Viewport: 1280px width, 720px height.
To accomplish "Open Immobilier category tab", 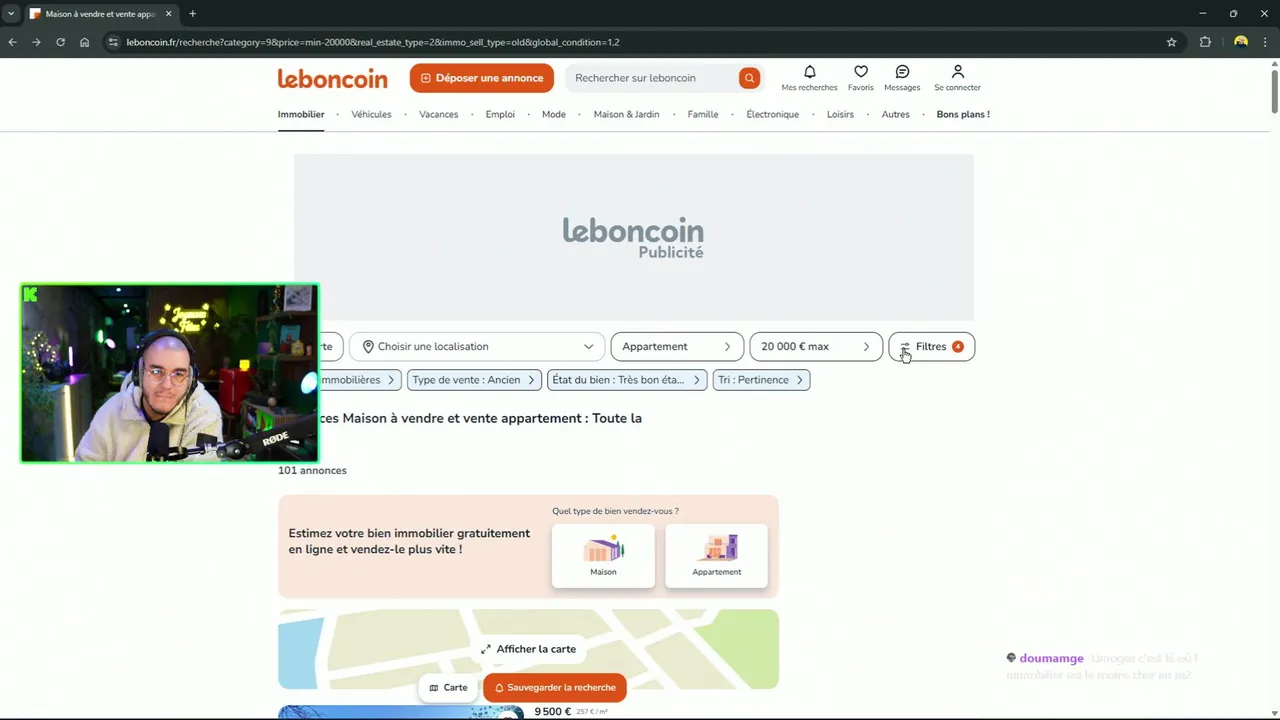I will click(301, 114).
